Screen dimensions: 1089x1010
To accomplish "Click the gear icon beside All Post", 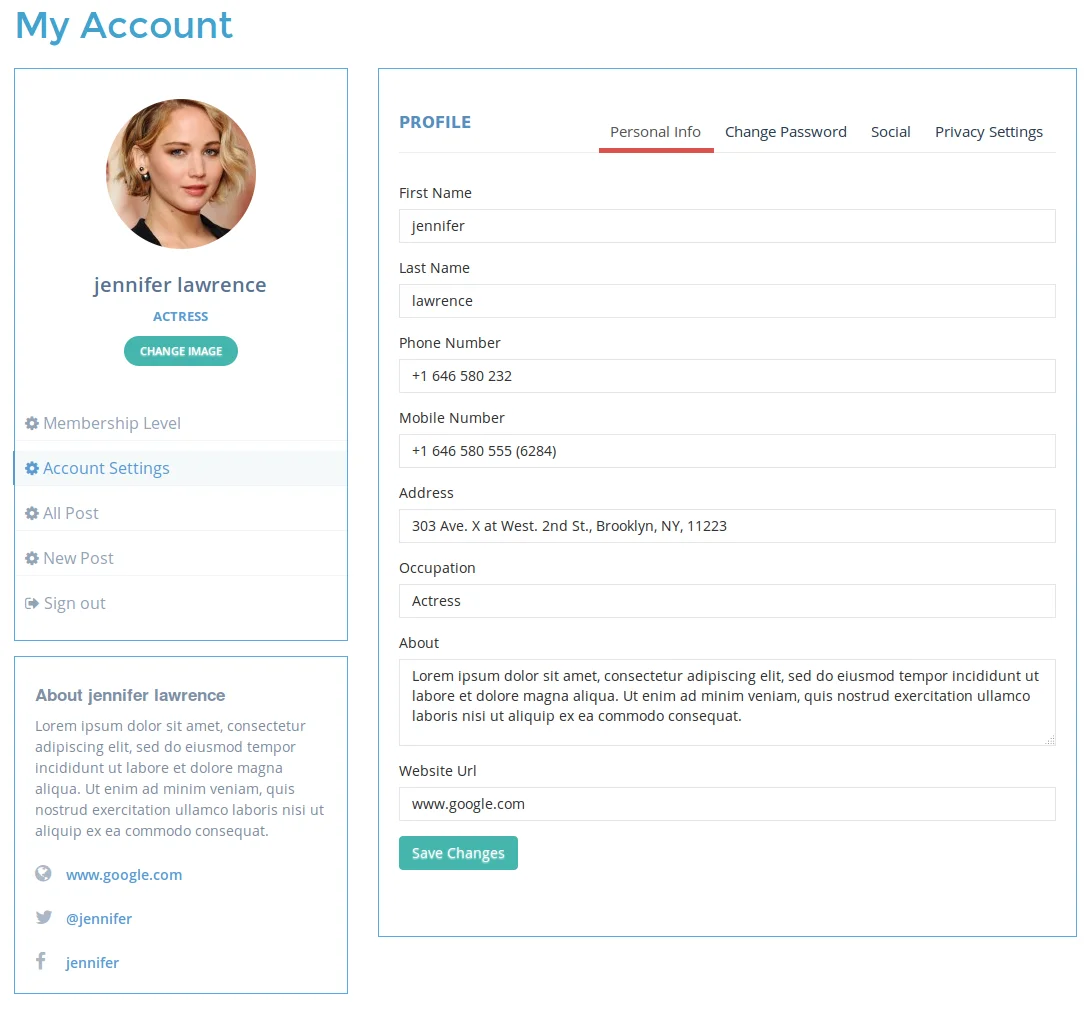I will pyautogui.click(x=31, y=513).
